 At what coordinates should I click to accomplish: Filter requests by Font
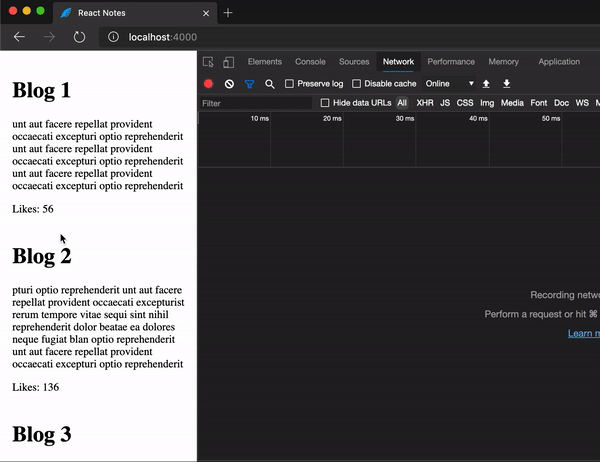tap(539, 103)
